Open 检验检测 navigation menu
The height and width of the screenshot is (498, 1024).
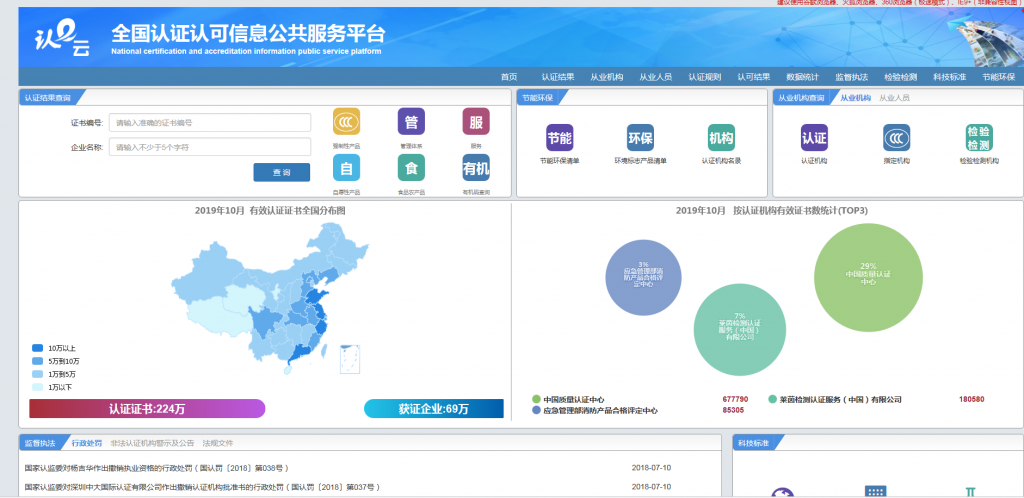pos(901,77)
